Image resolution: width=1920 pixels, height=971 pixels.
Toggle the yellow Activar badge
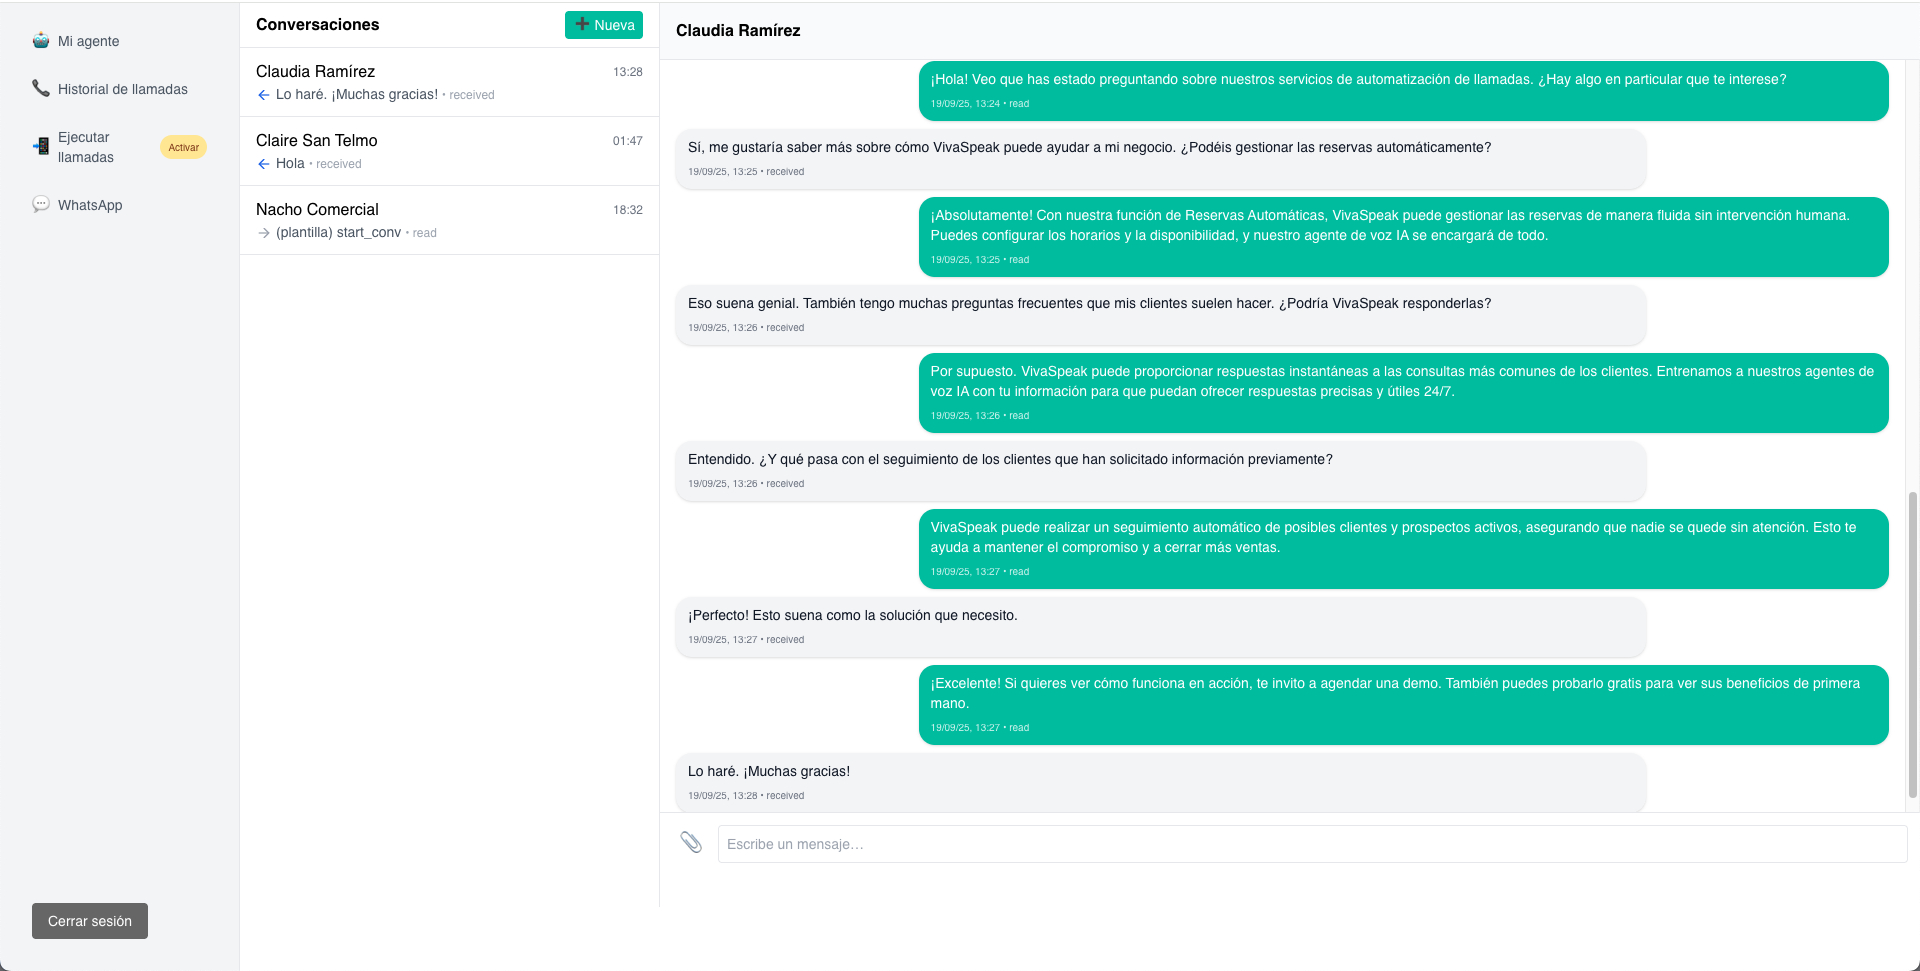(183, 147)
